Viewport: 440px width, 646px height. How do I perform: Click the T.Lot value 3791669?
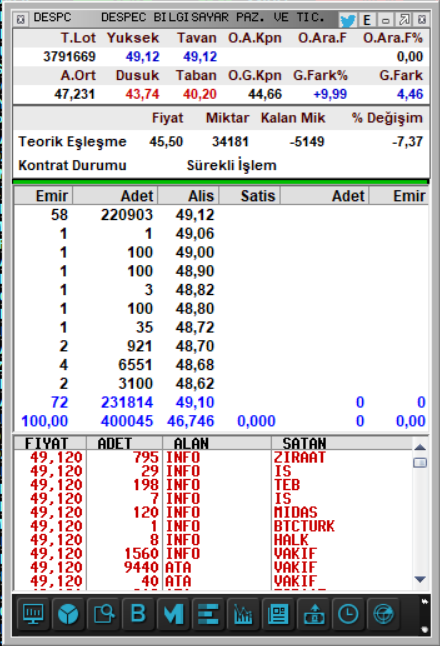(70, 56)
